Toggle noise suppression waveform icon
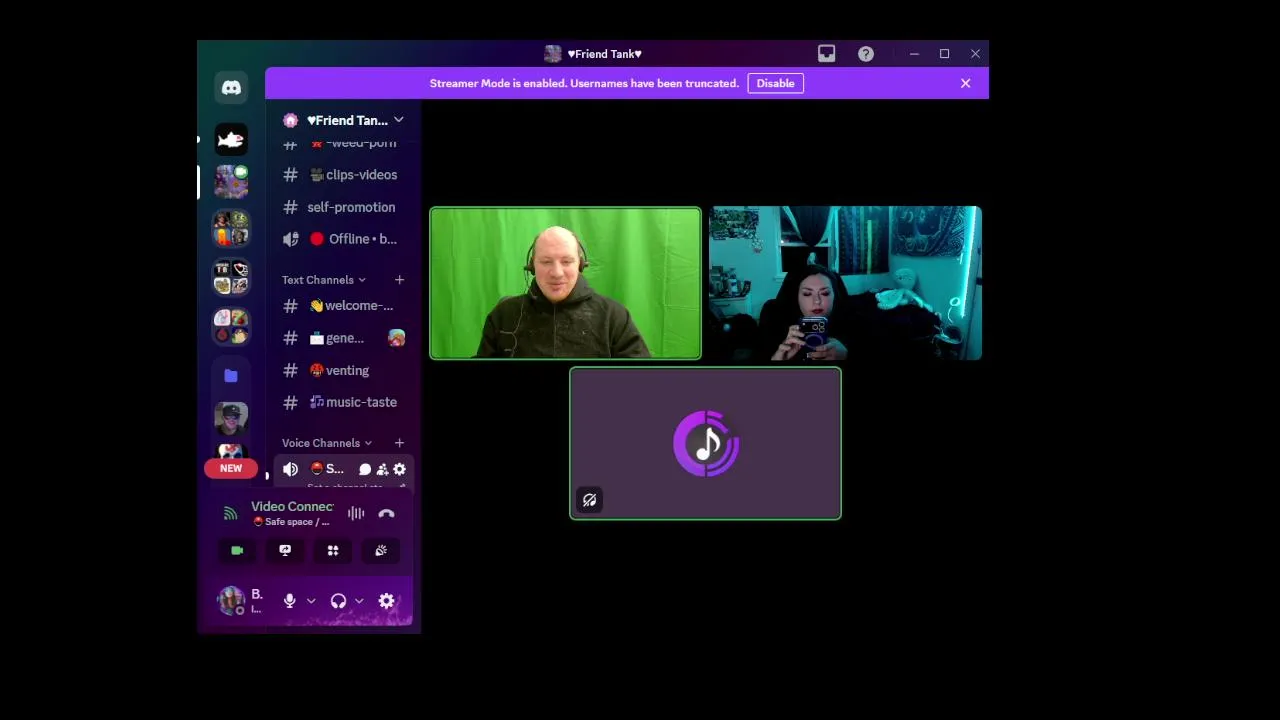Screen dimensions: 1280x720 (356, 514)
